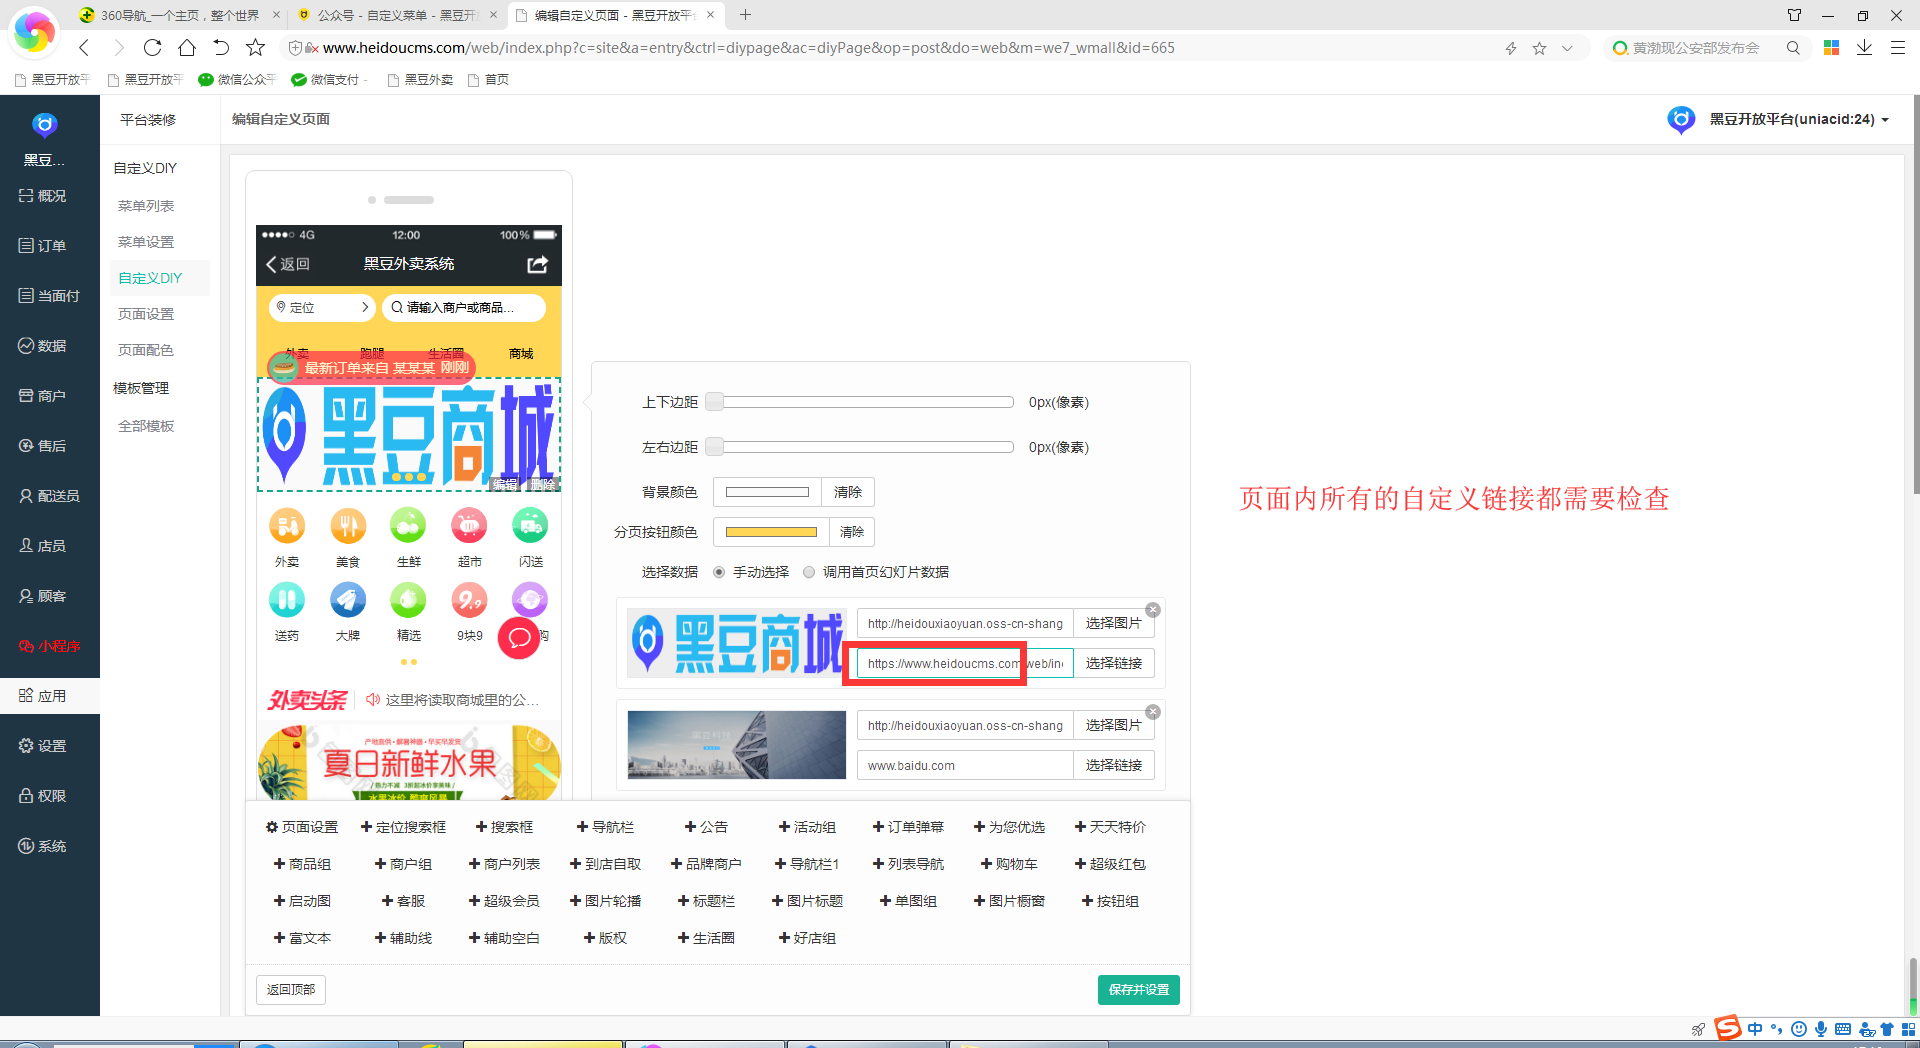
Task: Click the microphone icon in the input method bar
Action: click(1821, 1029)
